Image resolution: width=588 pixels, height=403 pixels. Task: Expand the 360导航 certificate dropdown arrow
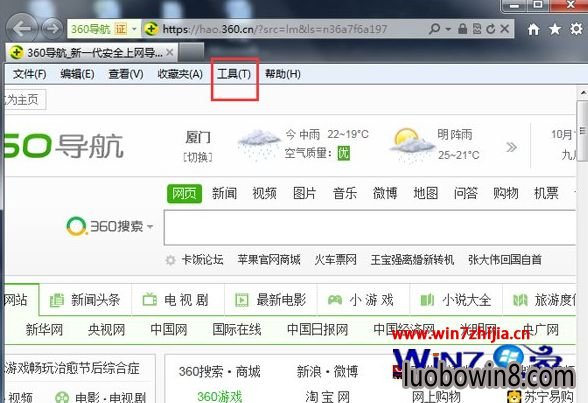coord(134,29)
